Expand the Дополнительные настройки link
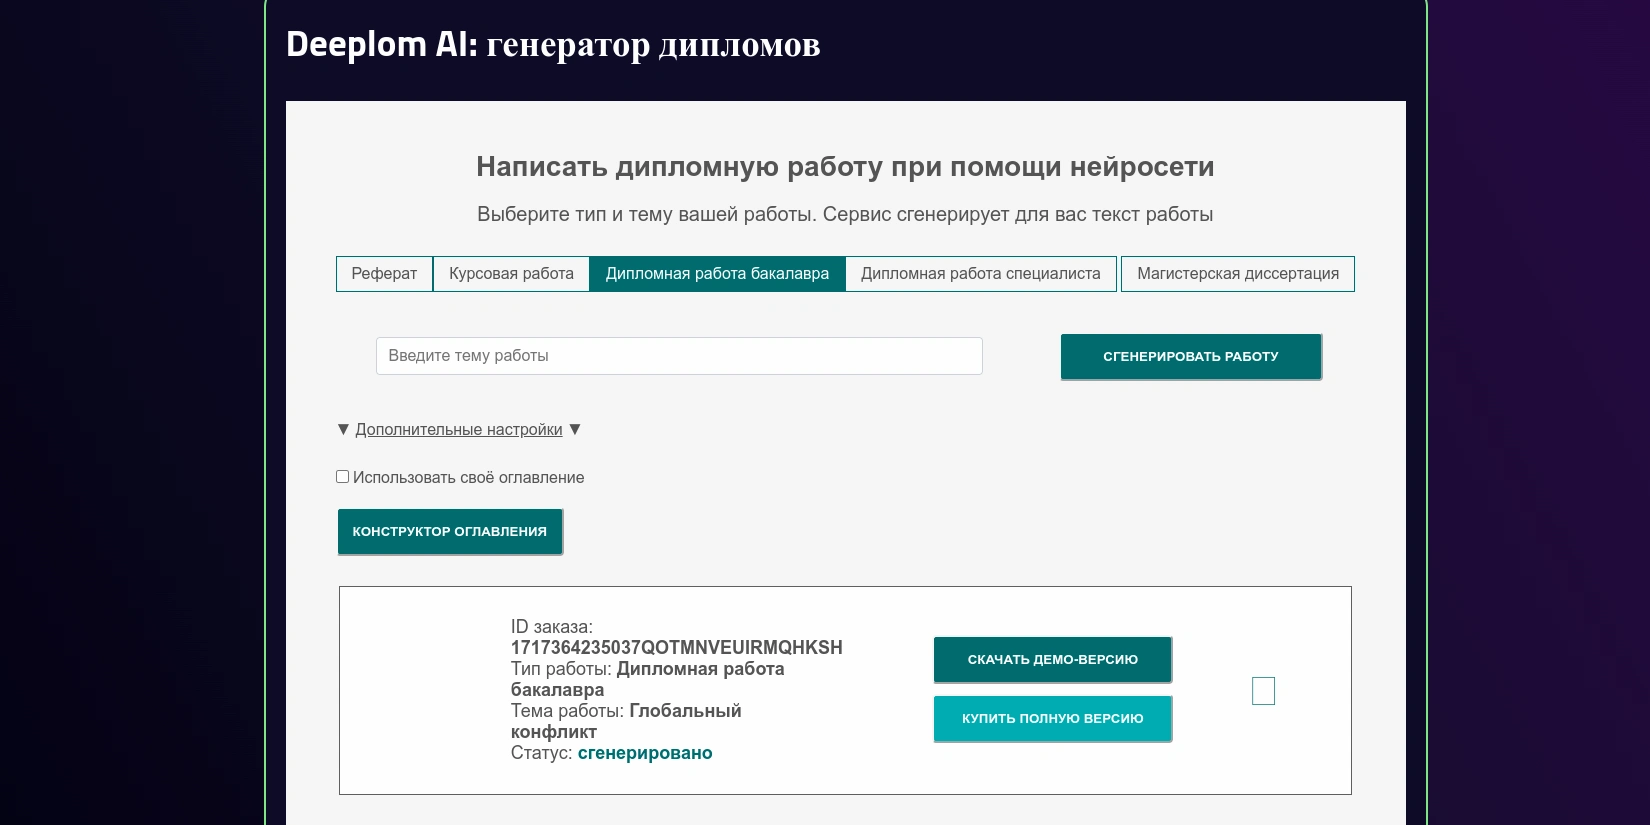 pyautogui.click(x=459, y=429)
